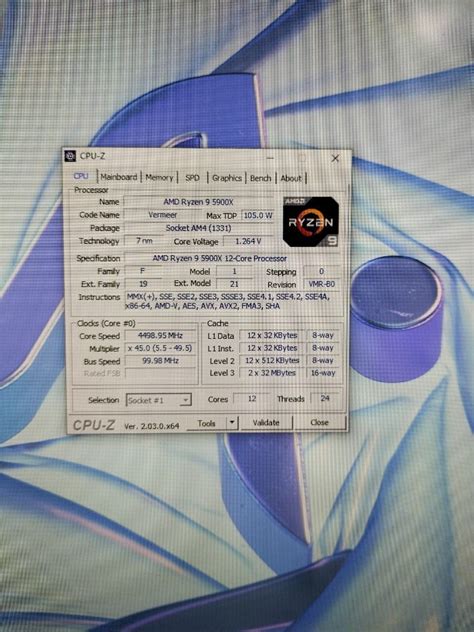Click the empty Rated FSB field
Viewport: 474px width, 632px height.
[x=160, y=373]
